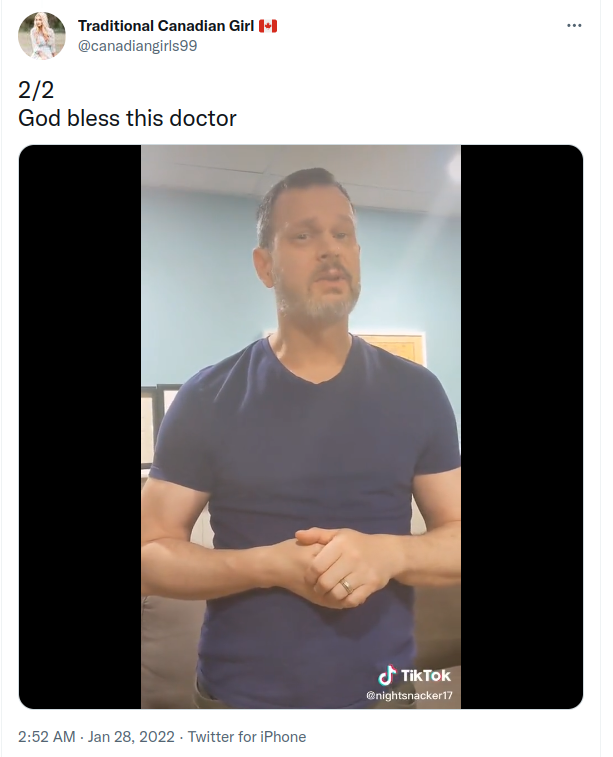Play the embedded video of the man
Viewport: 613px width, 757px height.
pos(301,427)
